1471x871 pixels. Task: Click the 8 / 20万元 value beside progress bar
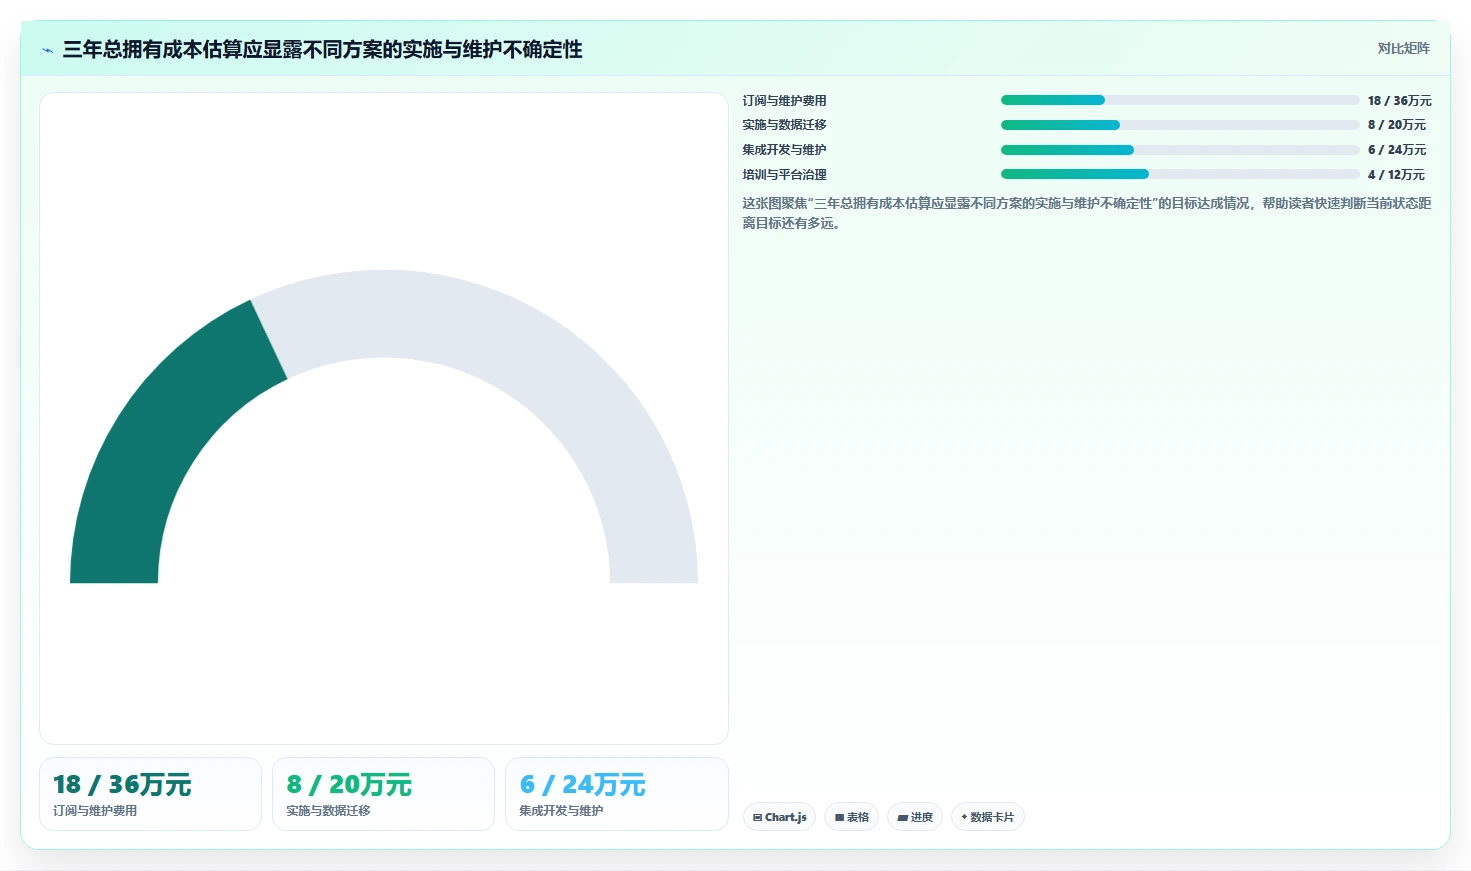tap(1396, 125)
